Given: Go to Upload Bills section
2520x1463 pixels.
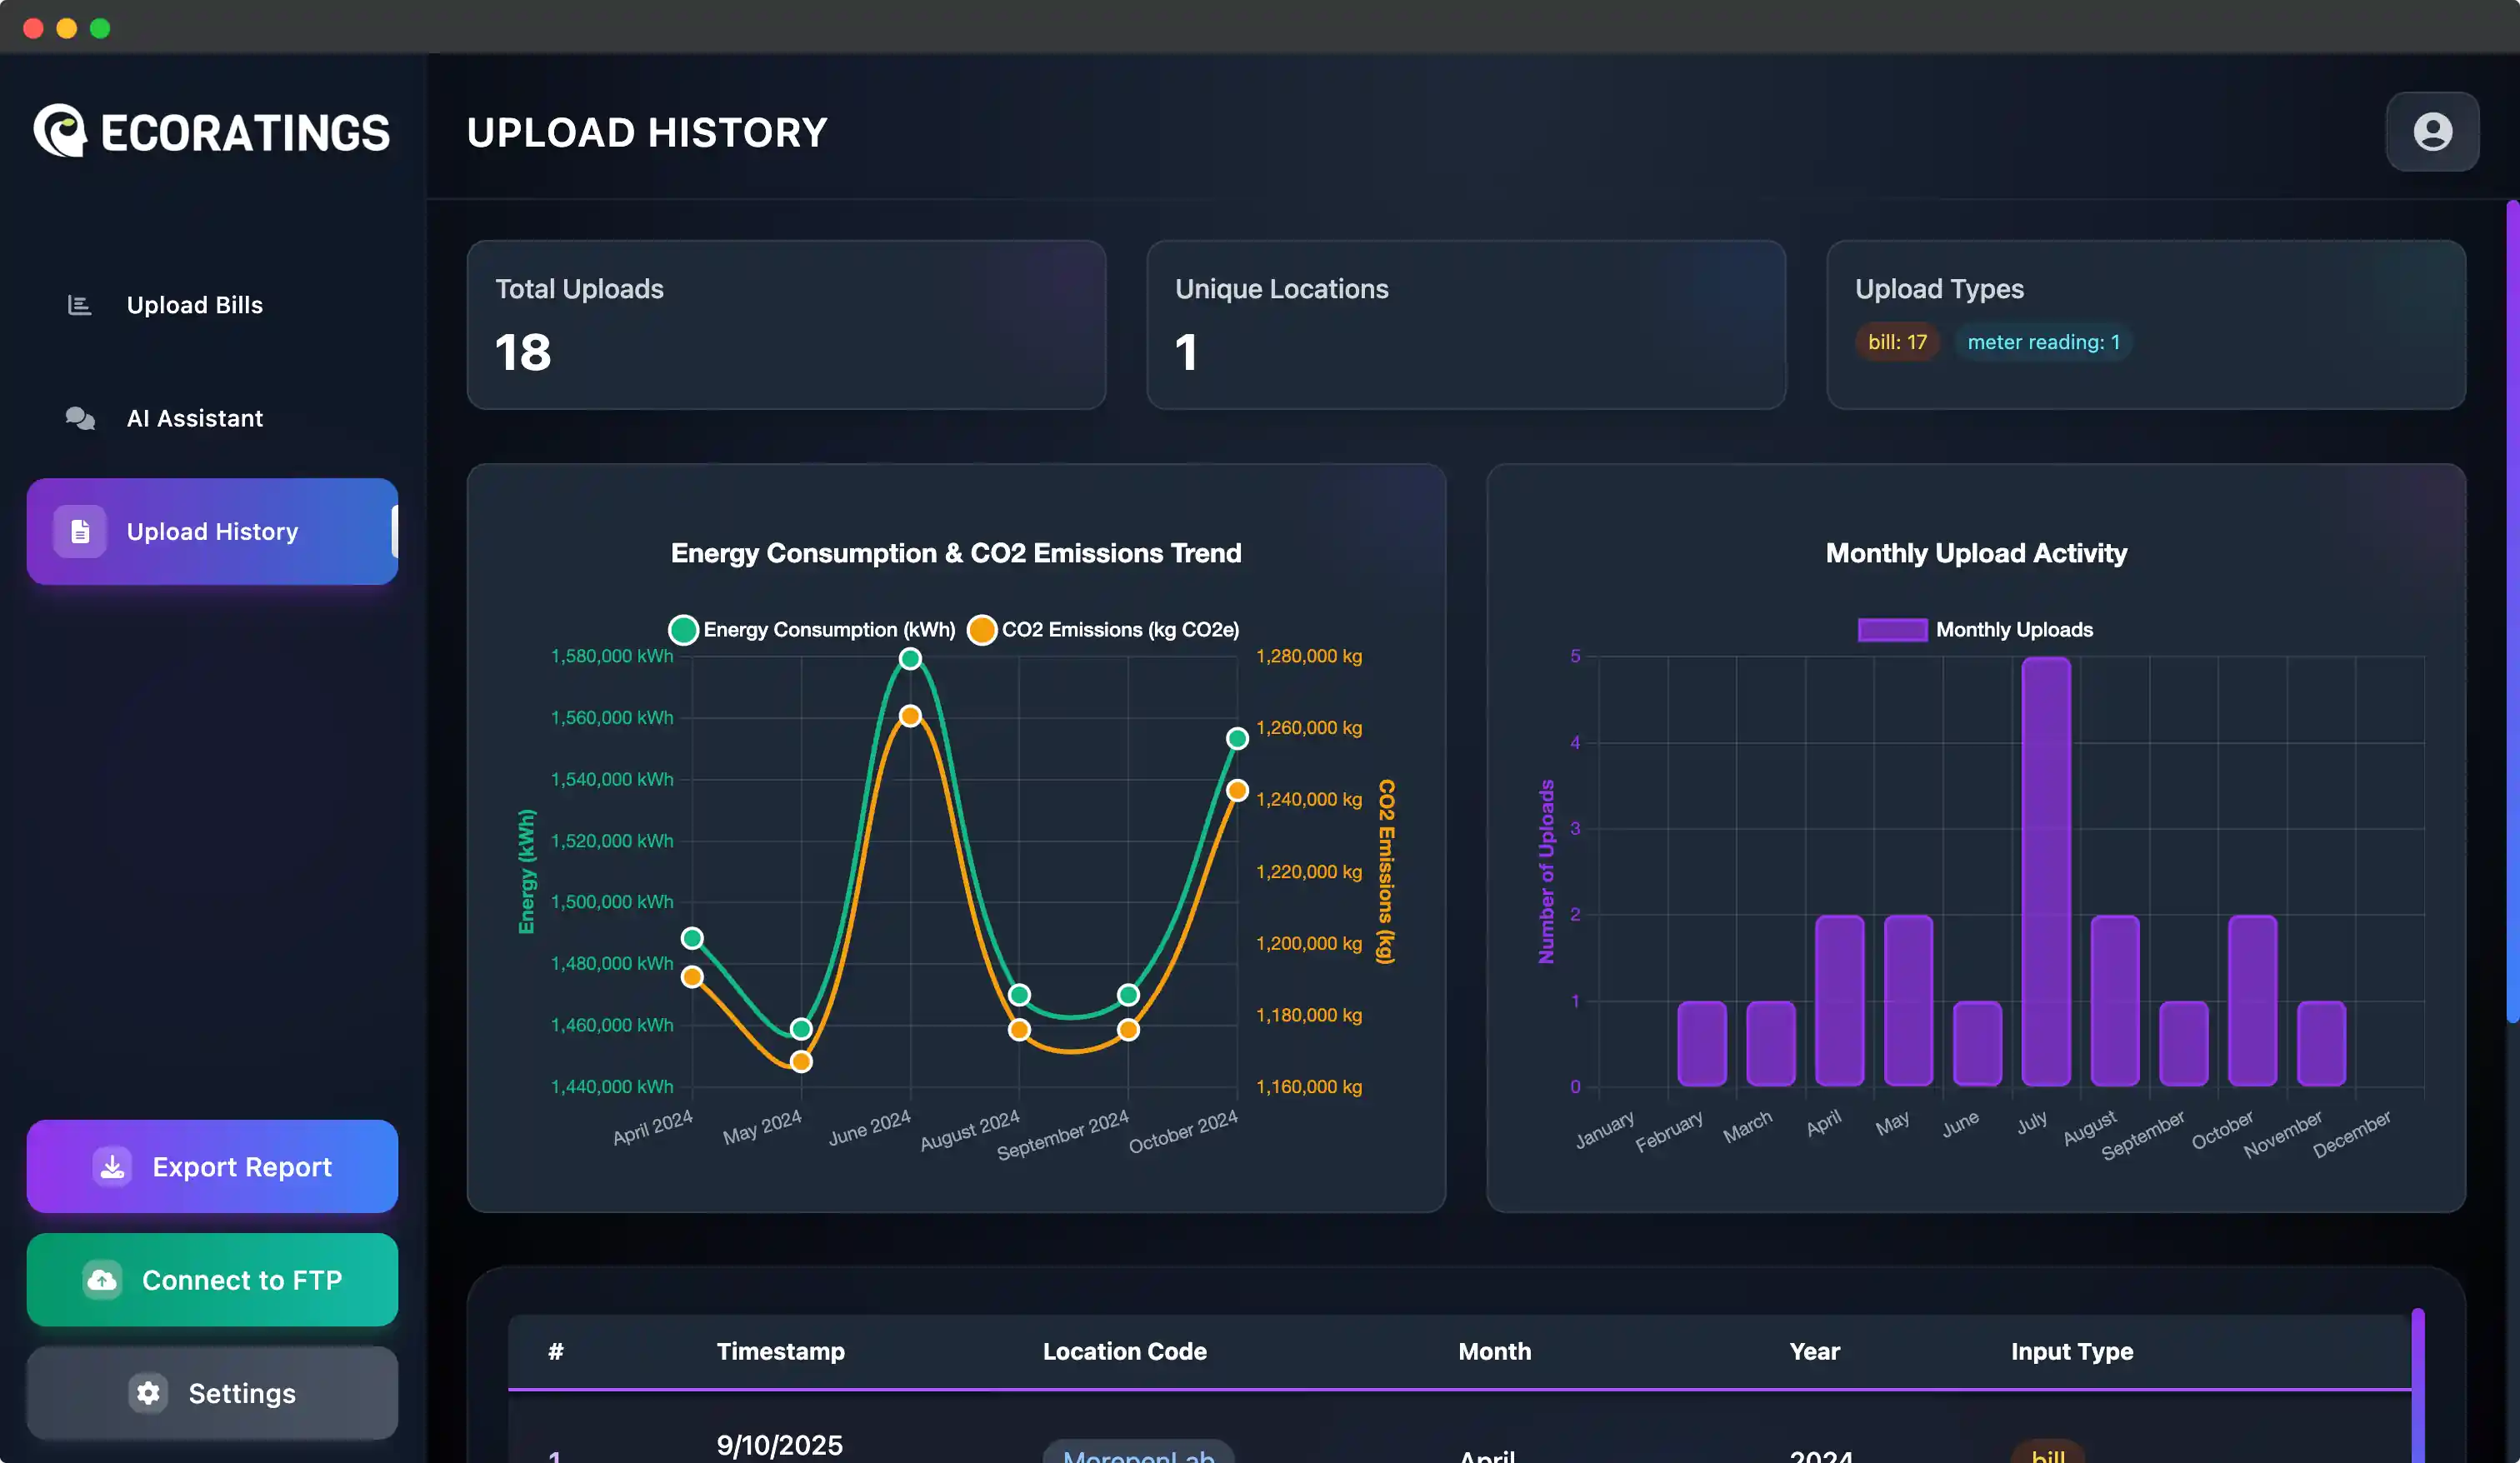Looking at the screenshot, I should click(194, 305).
